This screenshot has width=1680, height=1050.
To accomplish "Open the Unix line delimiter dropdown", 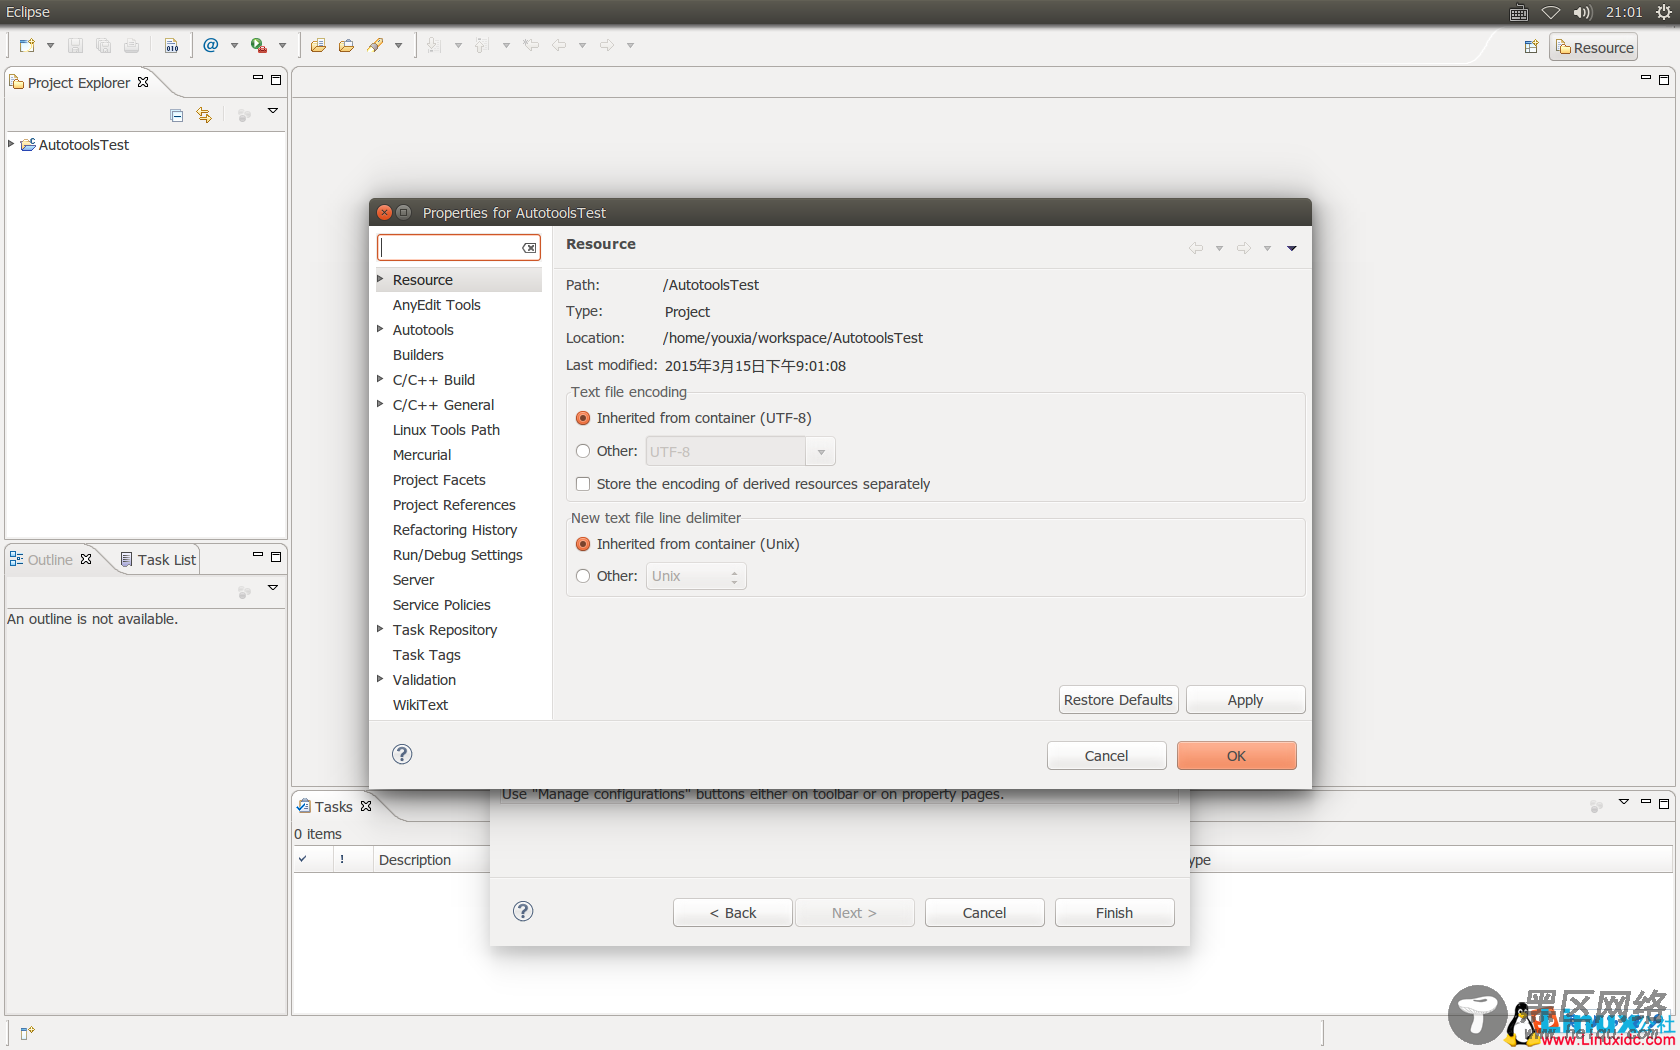I will tap(696, 576).
